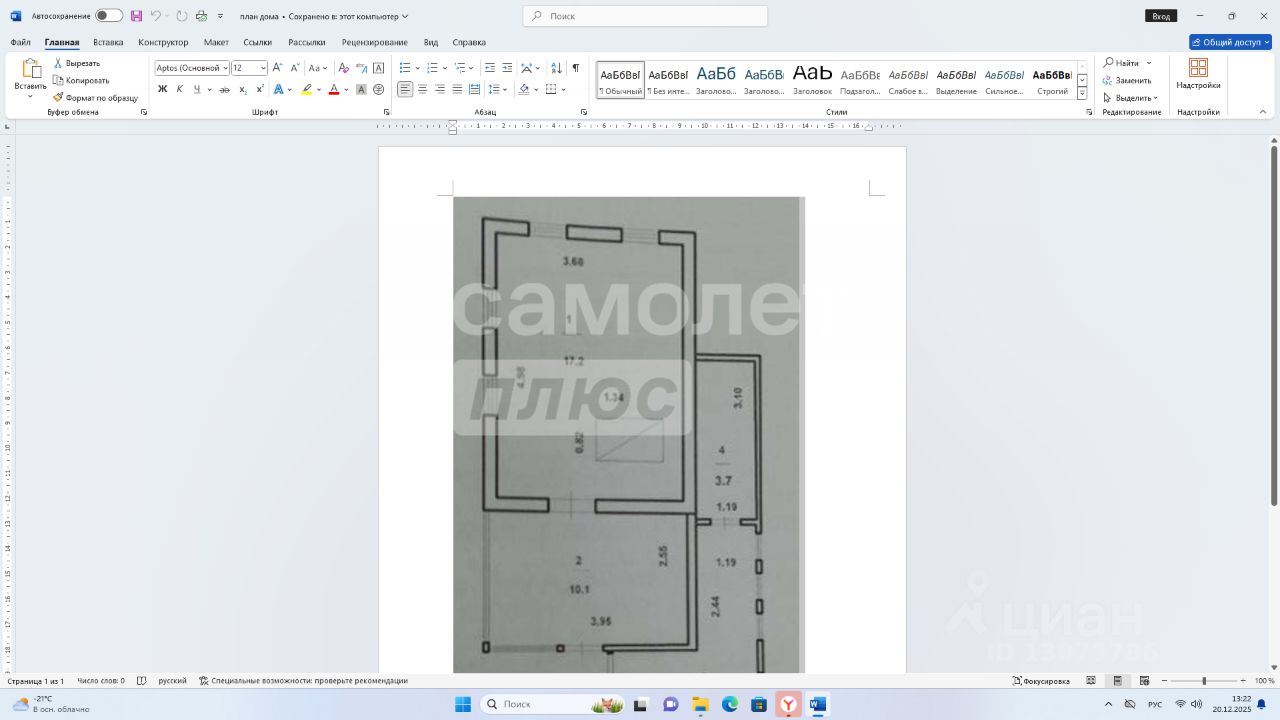Viewport: 1280px width, 720px height.
Task: Click the Общий доступ button
Action: (1230, 42)
